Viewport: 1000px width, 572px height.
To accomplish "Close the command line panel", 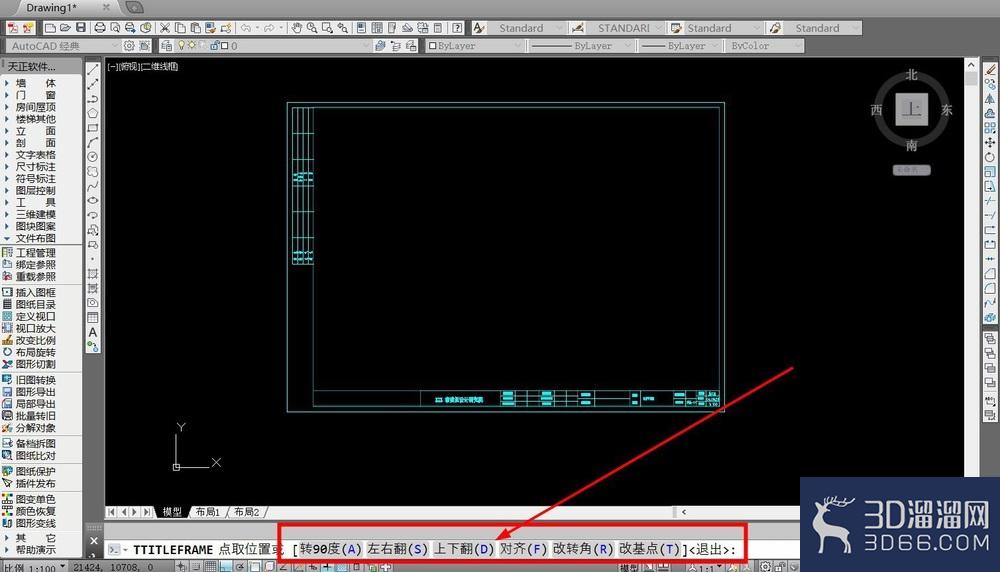I will click(94, 541).
